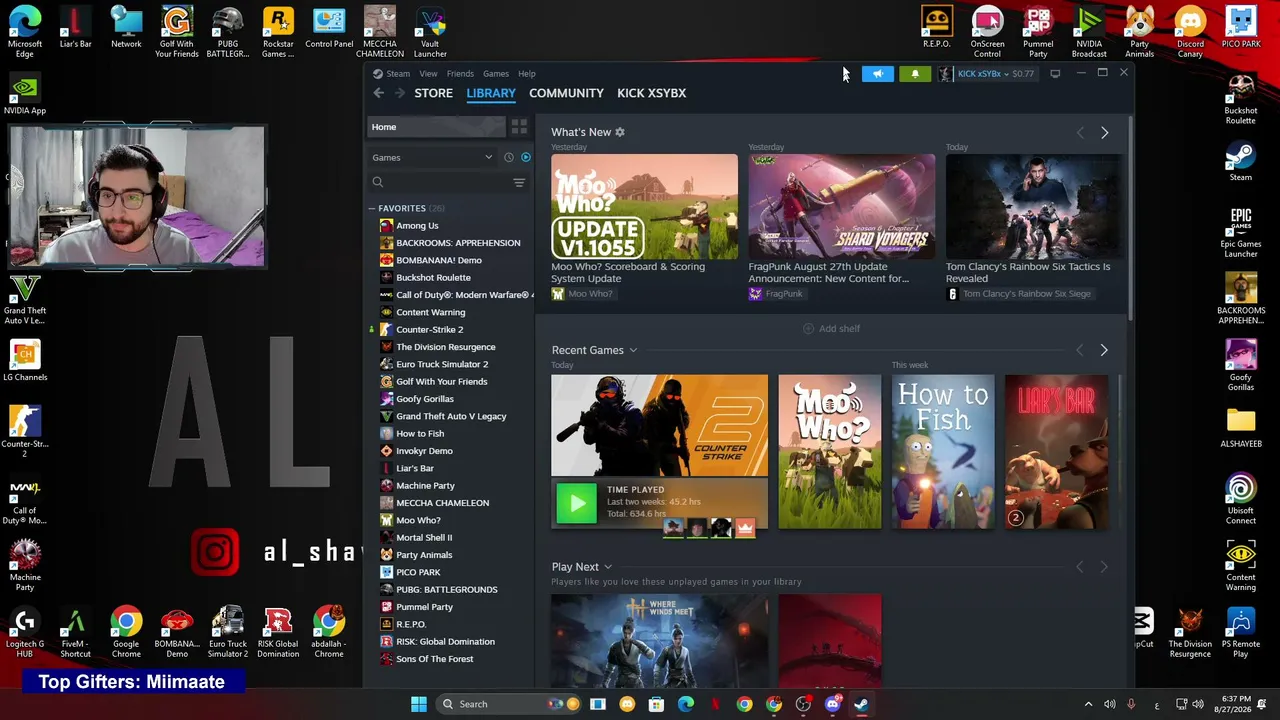Open the View menu
This screenshot has width=1280, height=720.
[428, 73]
